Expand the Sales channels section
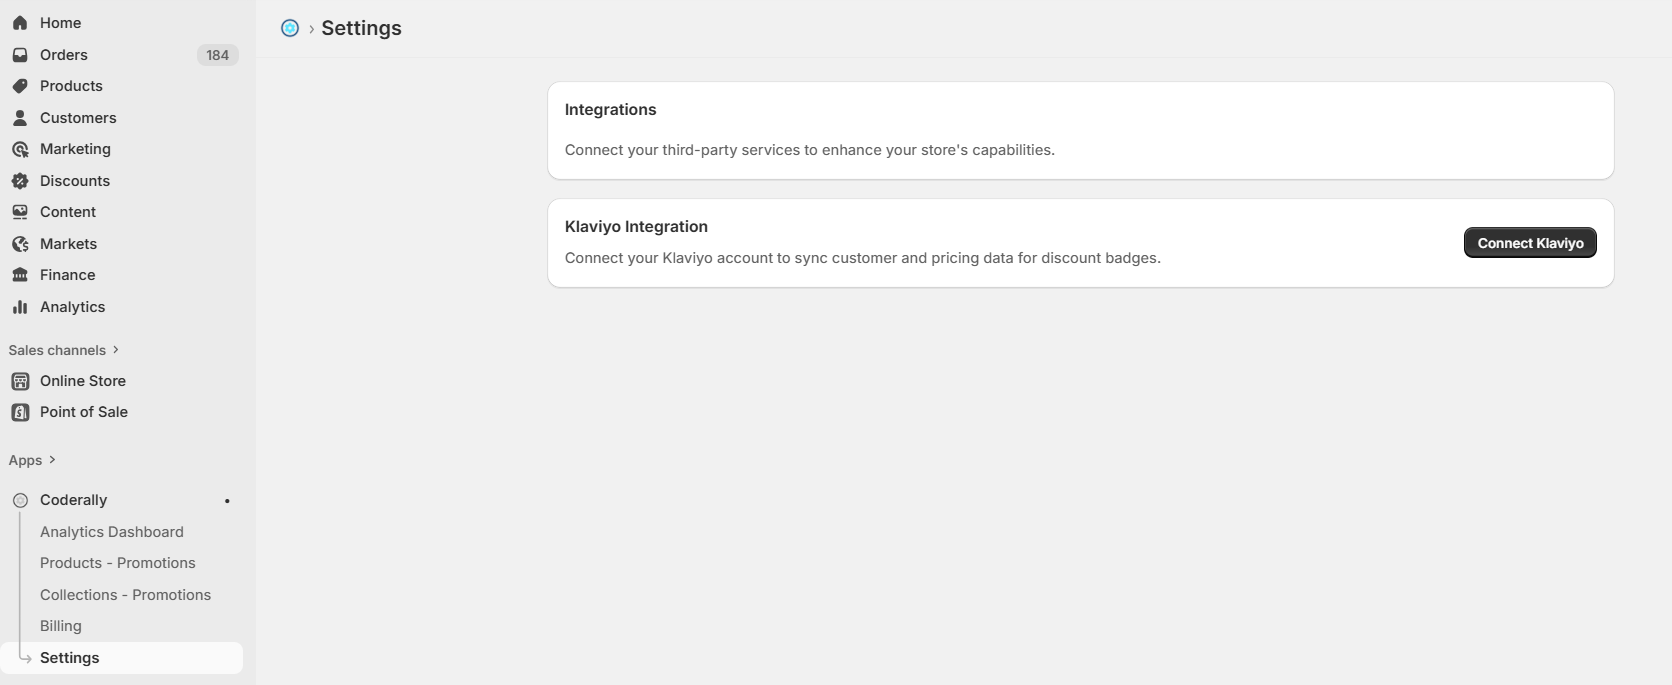 [113, 350]
